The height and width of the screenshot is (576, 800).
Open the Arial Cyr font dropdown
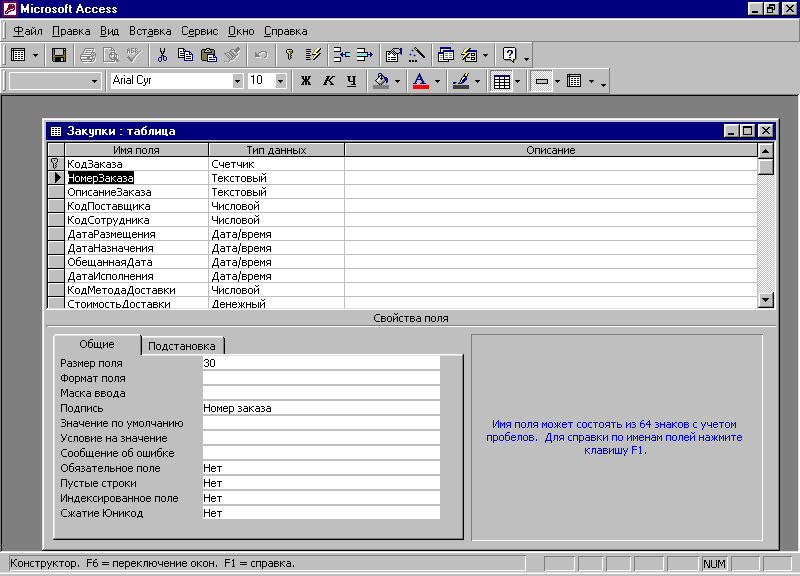(x=237, y=81)
